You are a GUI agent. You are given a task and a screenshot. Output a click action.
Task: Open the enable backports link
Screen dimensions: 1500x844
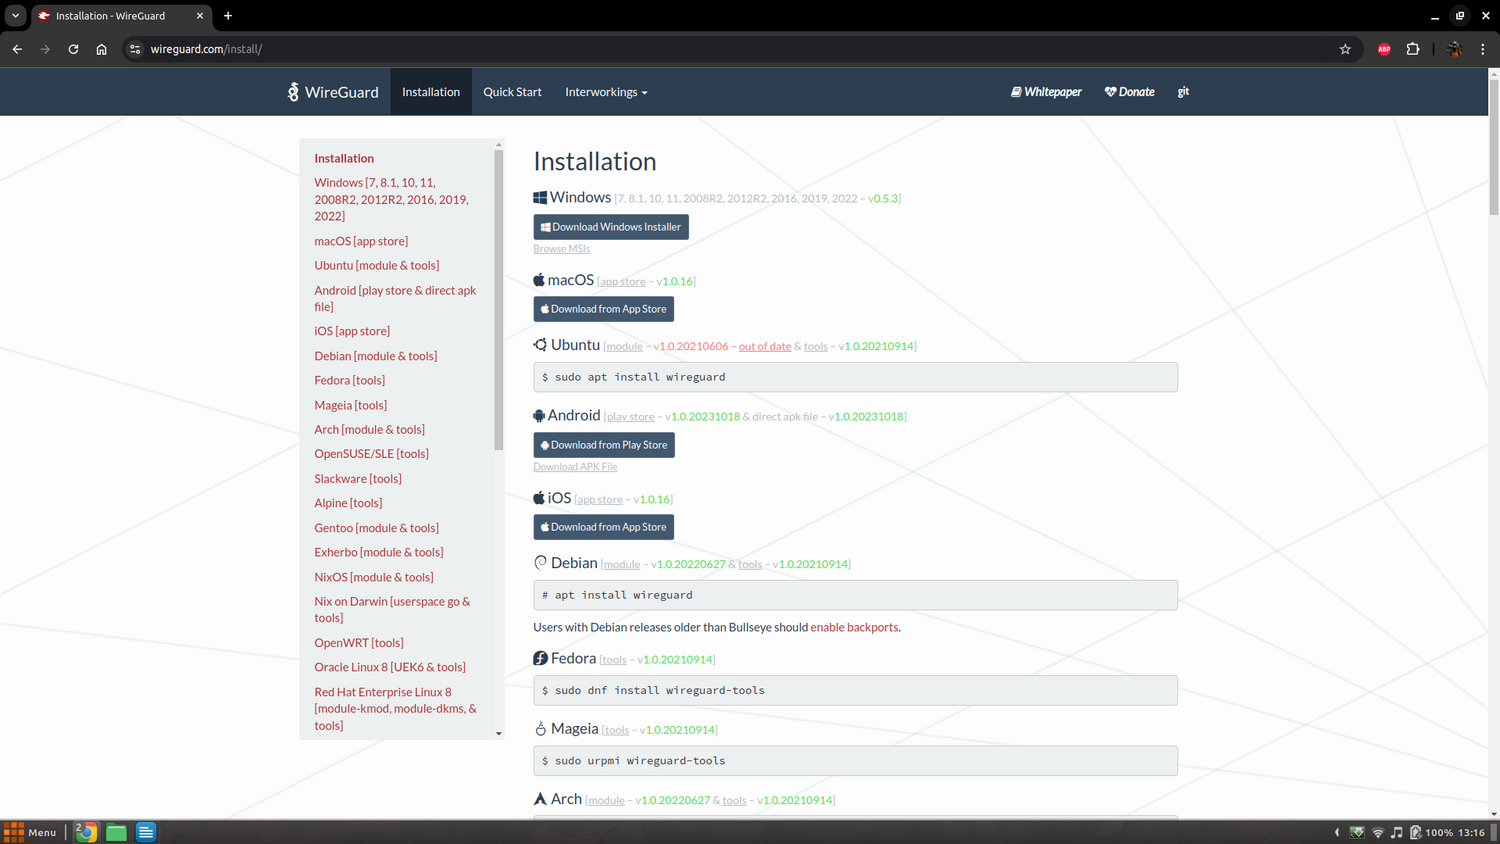click(854, 627)
